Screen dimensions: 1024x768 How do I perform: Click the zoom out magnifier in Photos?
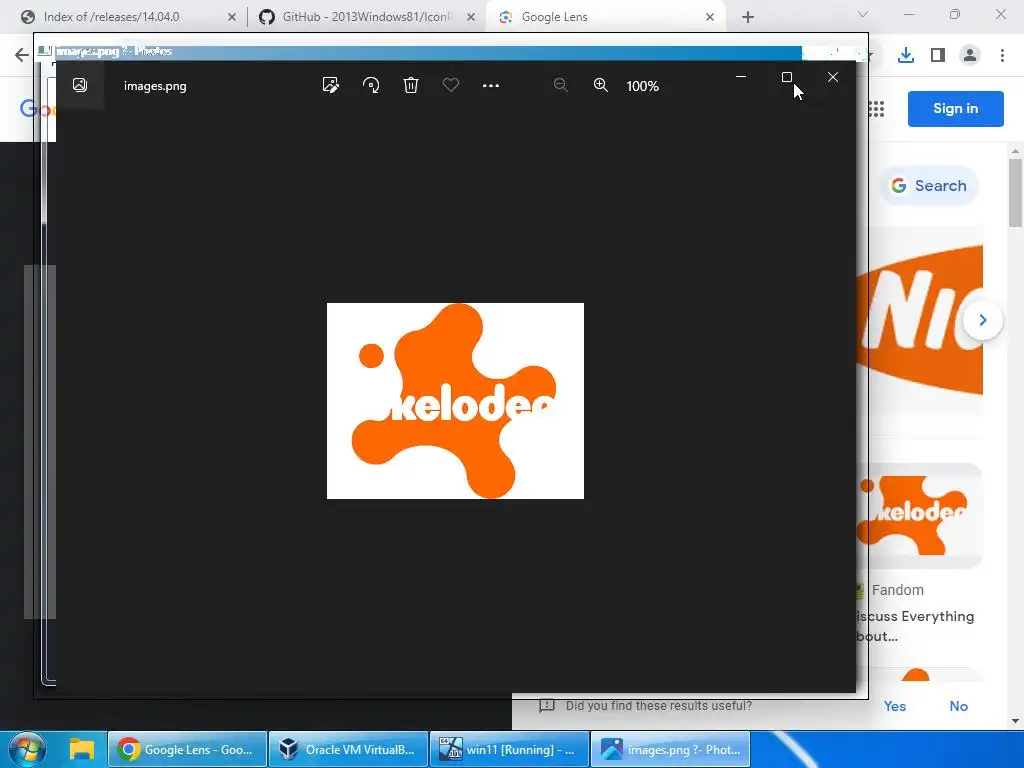click(560, 85)
